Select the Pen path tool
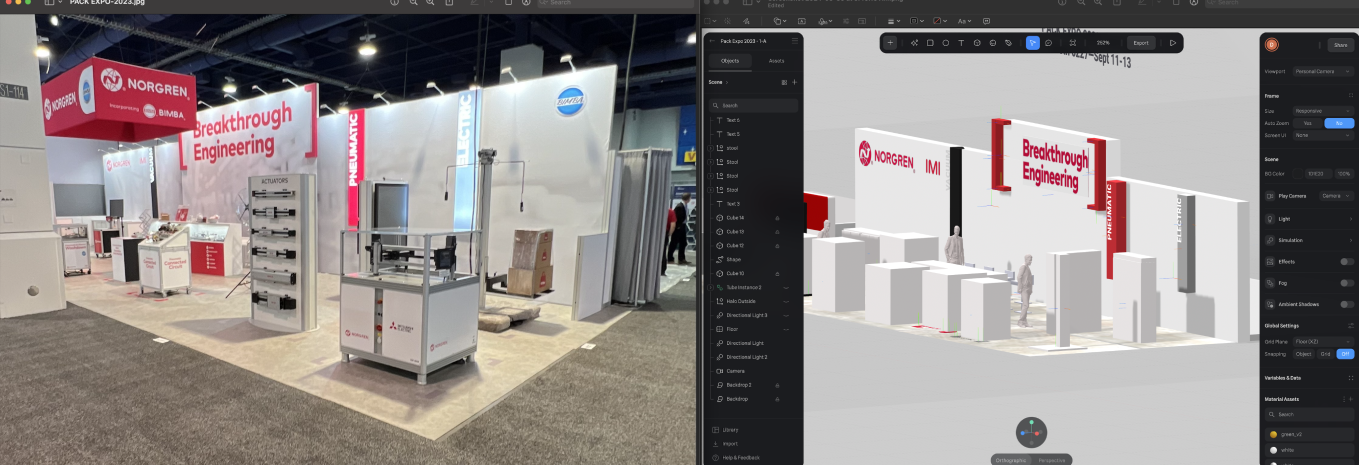 tap(1008, 43)
